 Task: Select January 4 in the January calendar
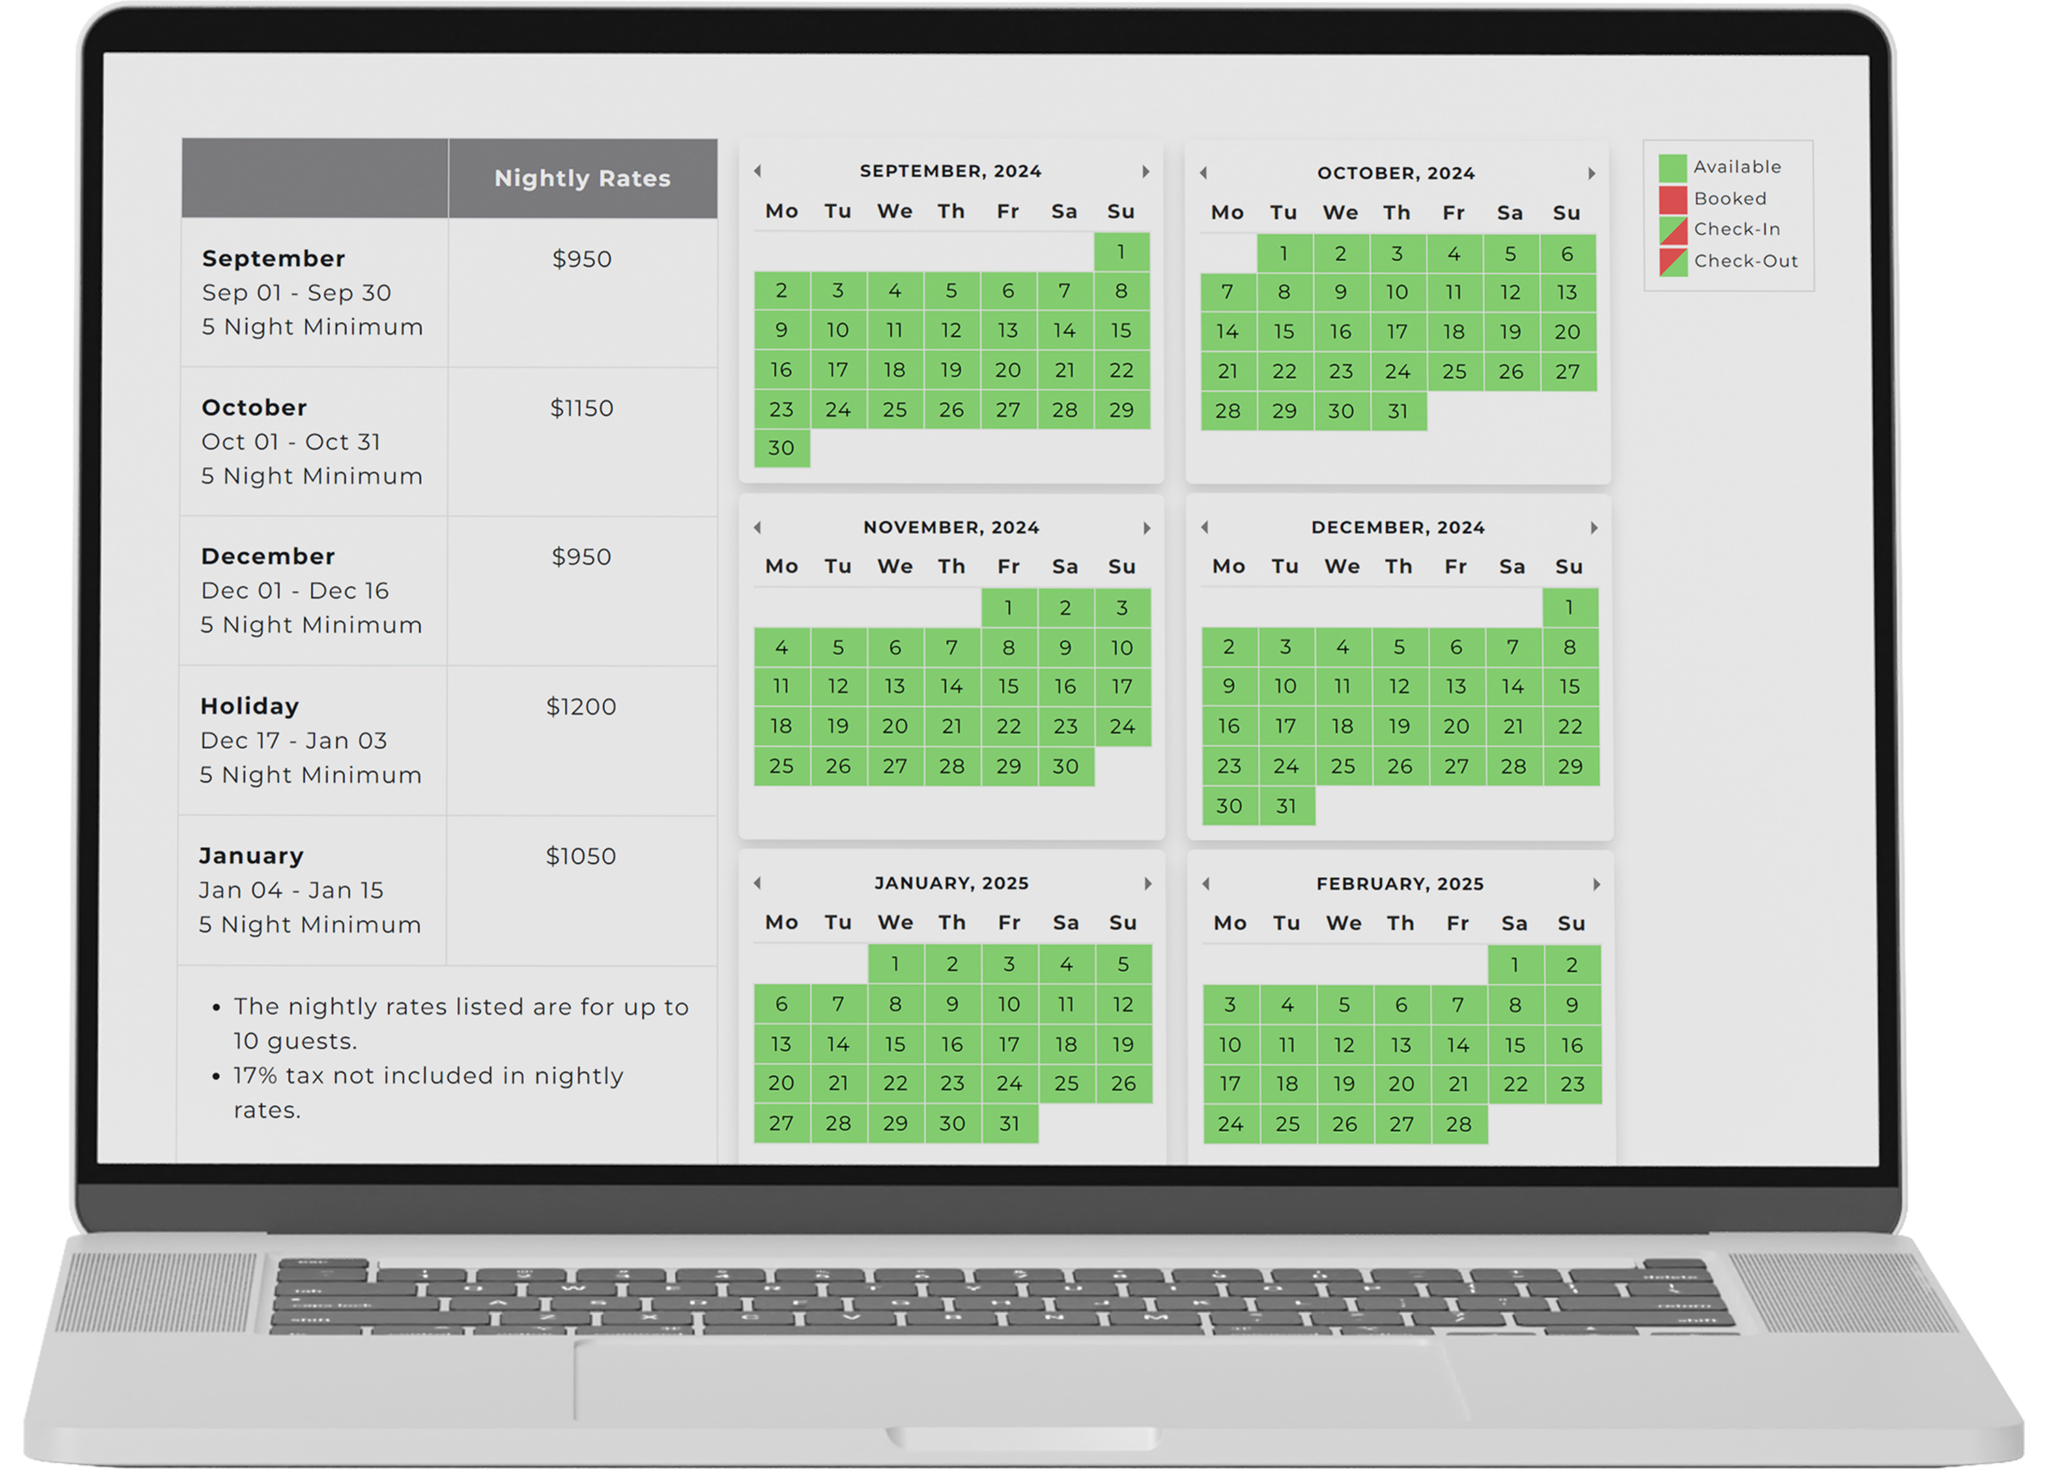coord(1067,965)
